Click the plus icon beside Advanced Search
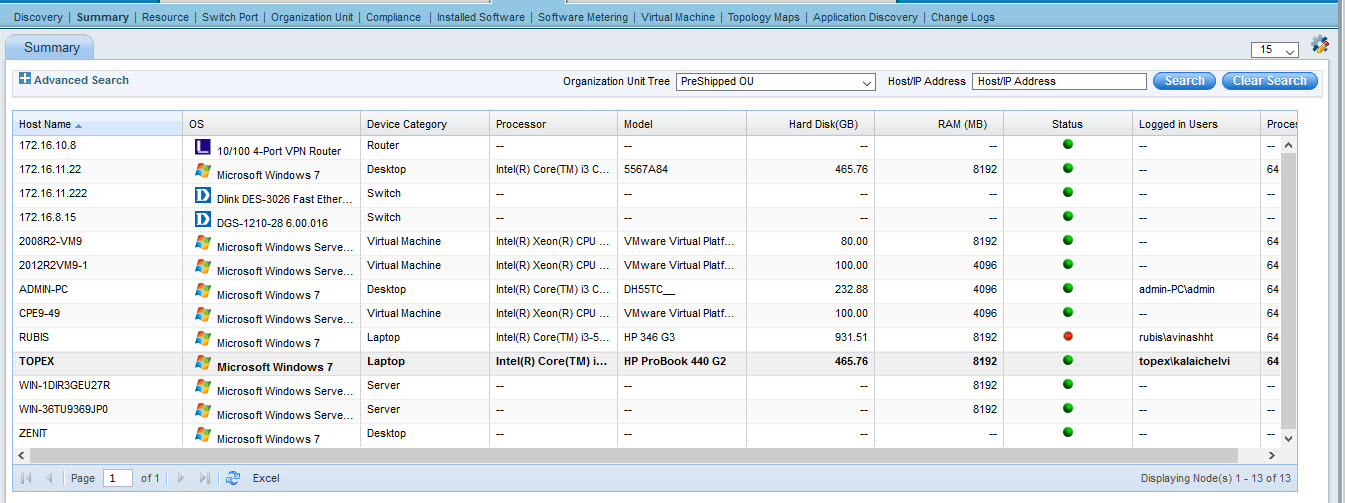This screenshot has width=1345, height=503. click(x=25, y=79)
